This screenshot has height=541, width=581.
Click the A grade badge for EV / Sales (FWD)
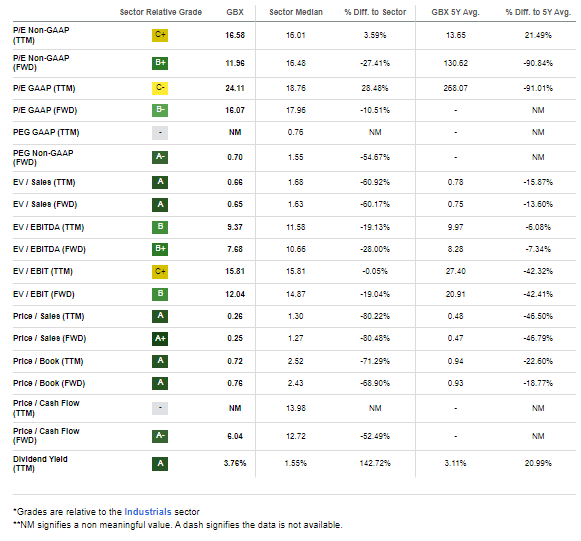pyautogui.click(x=160, y=205)
